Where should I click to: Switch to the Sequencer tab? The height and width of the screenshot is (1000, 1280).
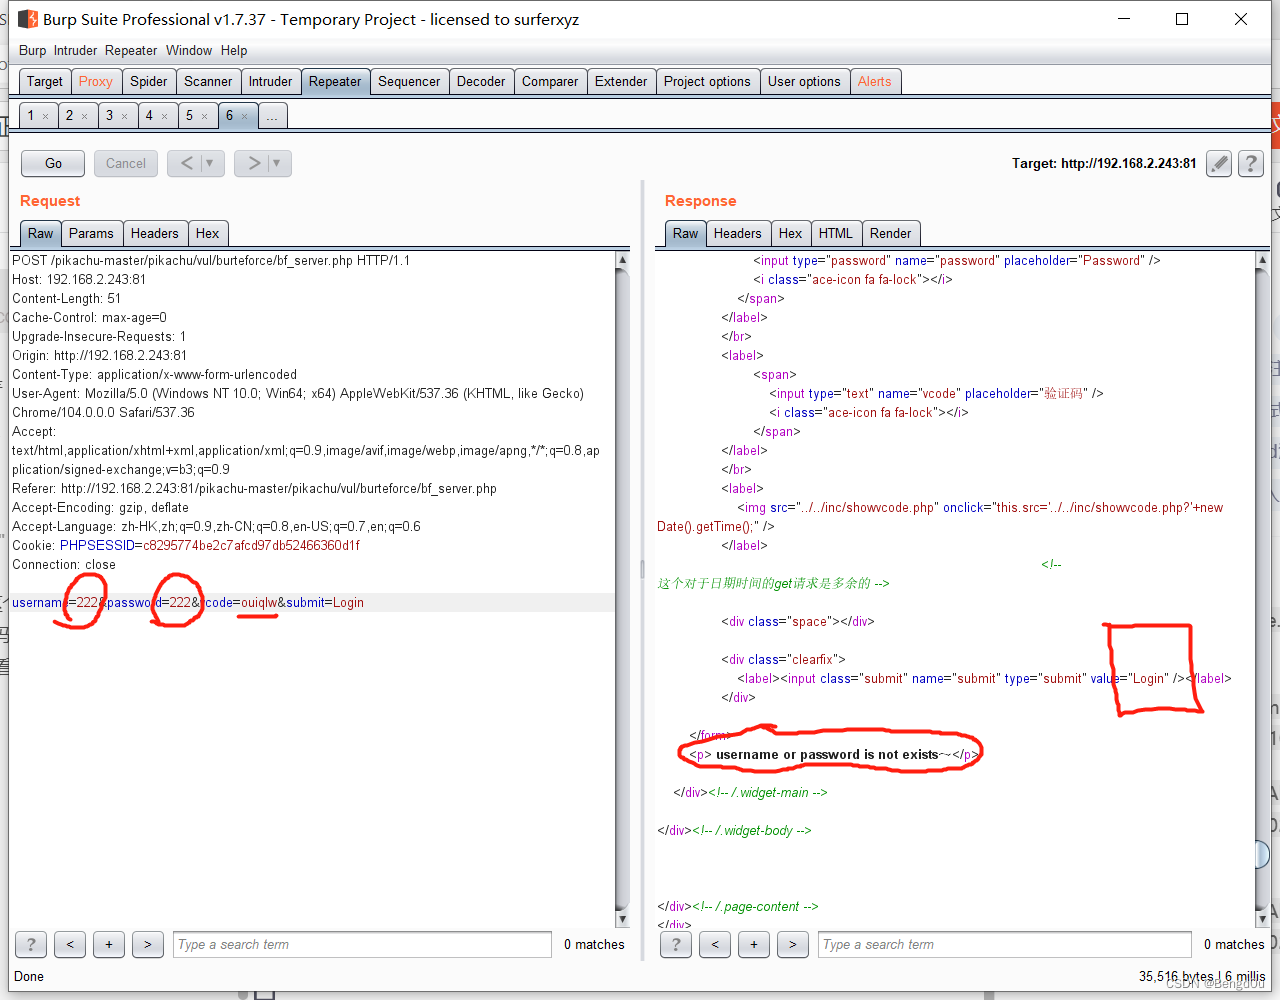(409, 81)
